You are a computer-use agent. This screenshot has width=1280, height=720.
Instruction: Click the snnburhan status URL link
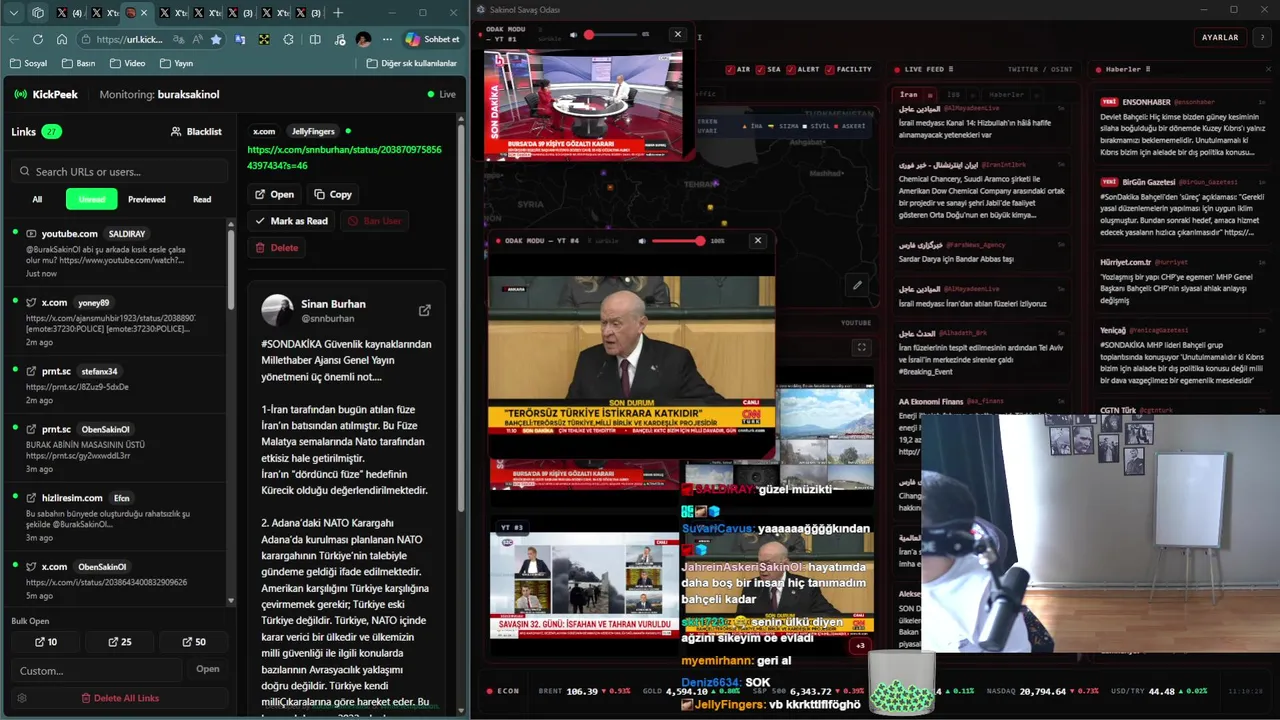point(344,157)
